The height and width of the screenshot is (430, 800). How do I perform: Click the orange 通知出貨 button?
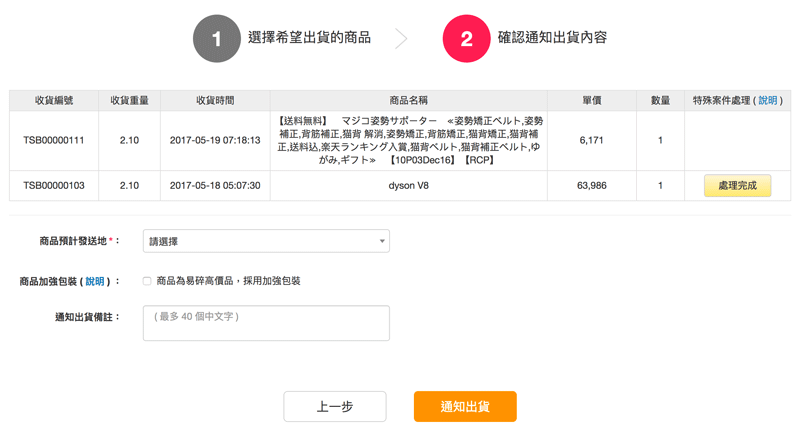(x=465, y=407)
